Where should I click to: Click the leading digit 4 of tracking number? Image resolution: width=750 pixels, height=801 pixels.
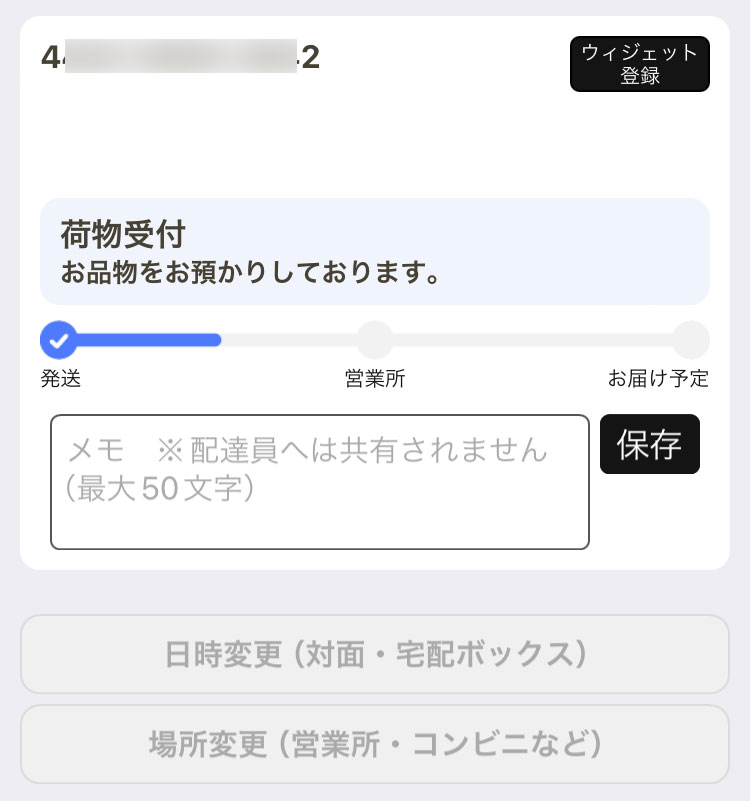(51, 57)
